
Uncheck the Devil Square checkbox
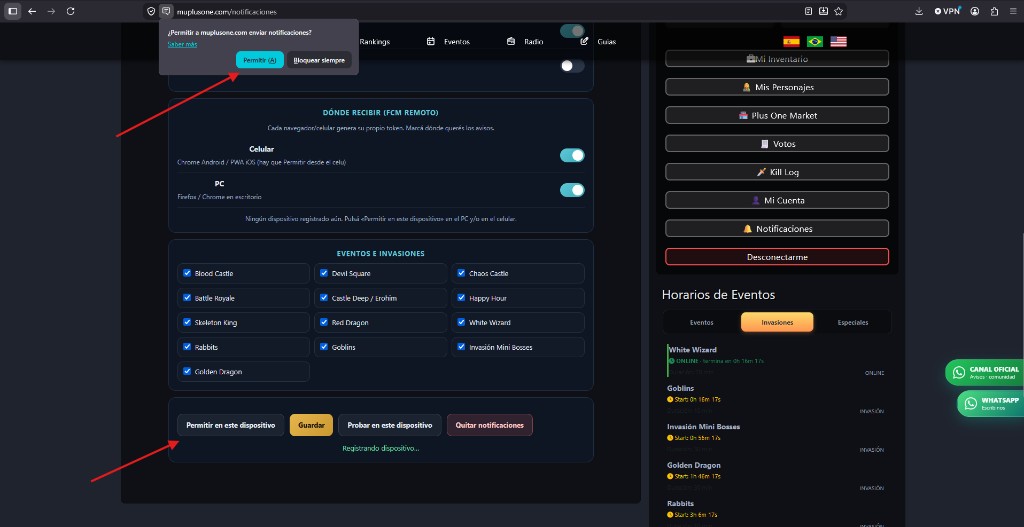point(325,273)
